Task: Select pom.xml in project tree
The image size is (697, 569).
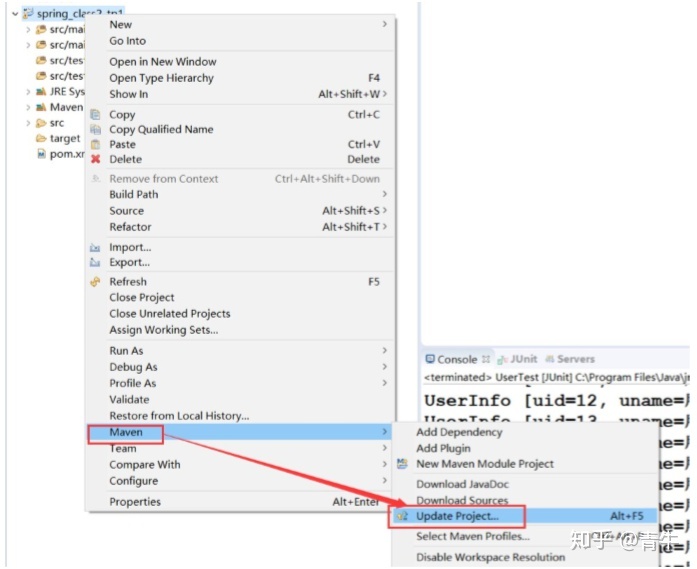Action: point(67,154)
